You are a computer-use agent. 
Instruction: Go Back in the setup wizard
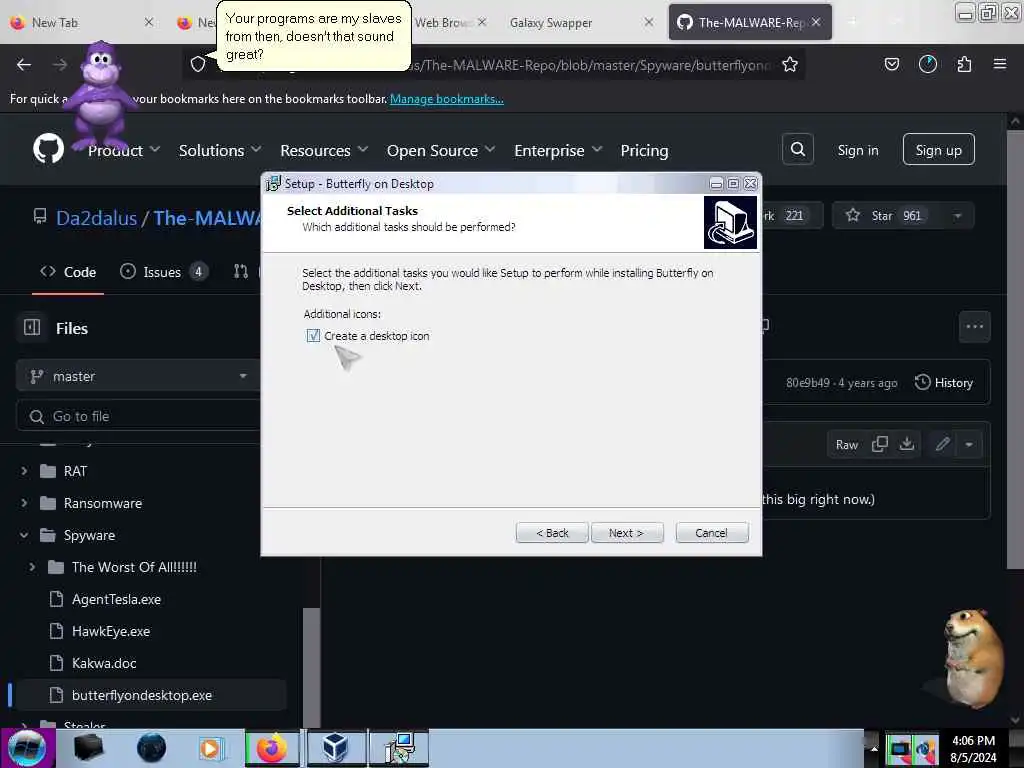[x=552, y=533]
